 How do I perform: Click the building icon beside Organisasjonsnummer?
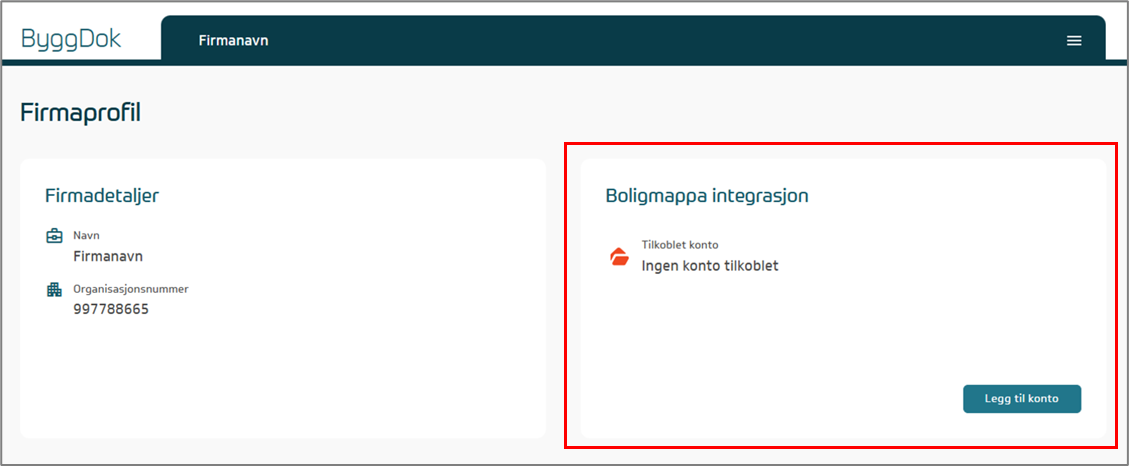(x=54, y=290)
